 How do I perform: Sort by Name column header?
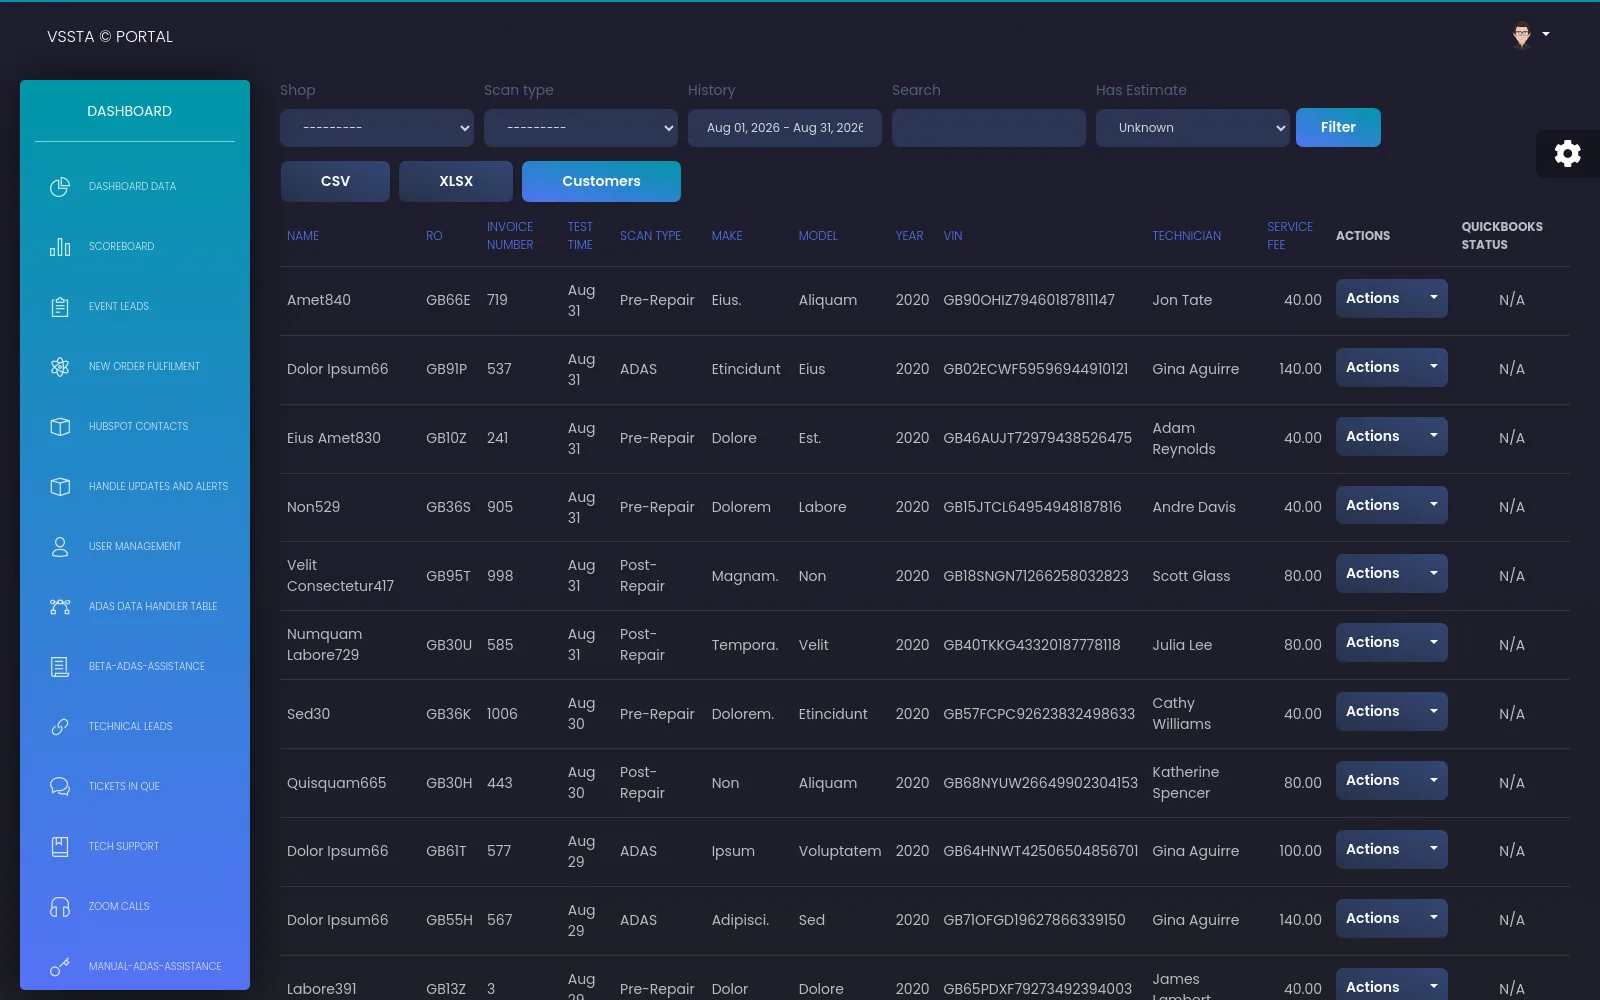pyautogui.click(x=303, y=236)
